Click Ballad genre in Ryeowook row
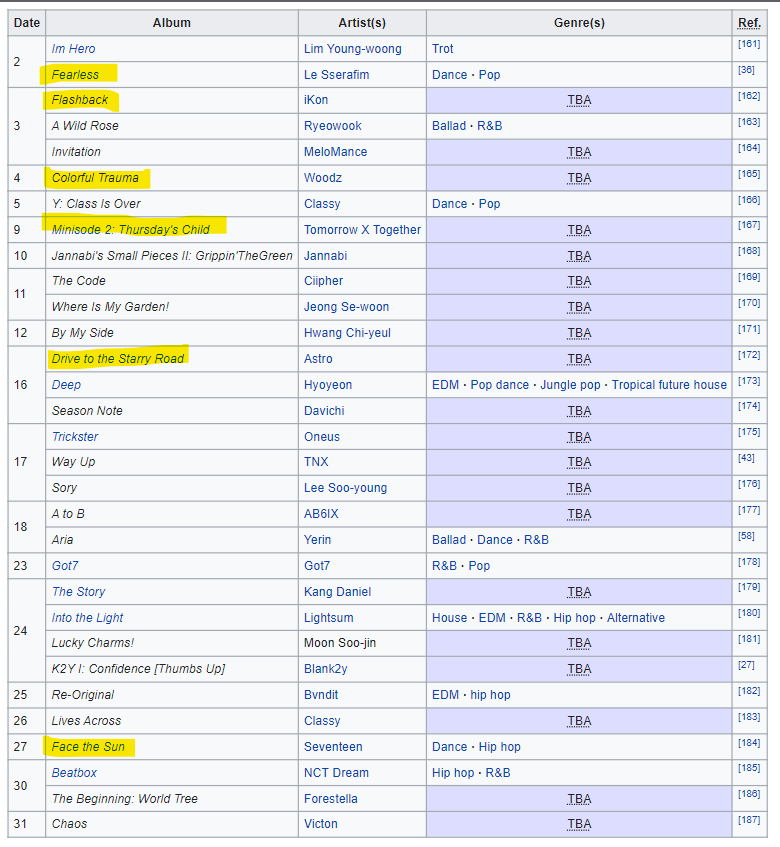The height and width of the screenshot is (847, 780). click(x=449, y=126)
